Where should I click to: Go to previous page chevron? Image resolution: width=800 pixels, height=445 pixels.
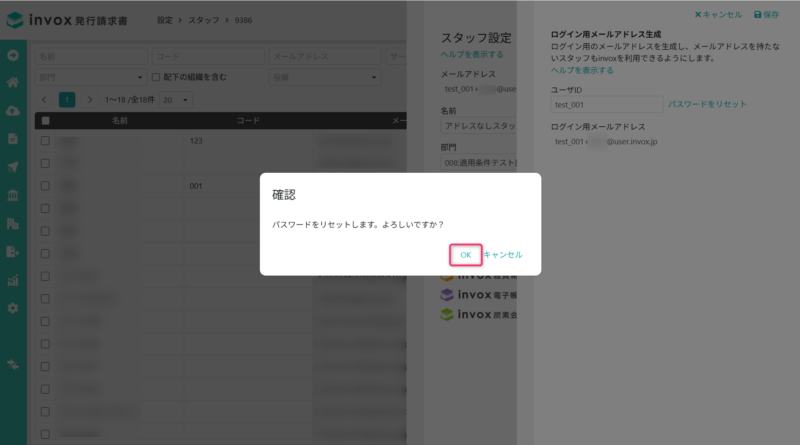click(x=44, y=100)
